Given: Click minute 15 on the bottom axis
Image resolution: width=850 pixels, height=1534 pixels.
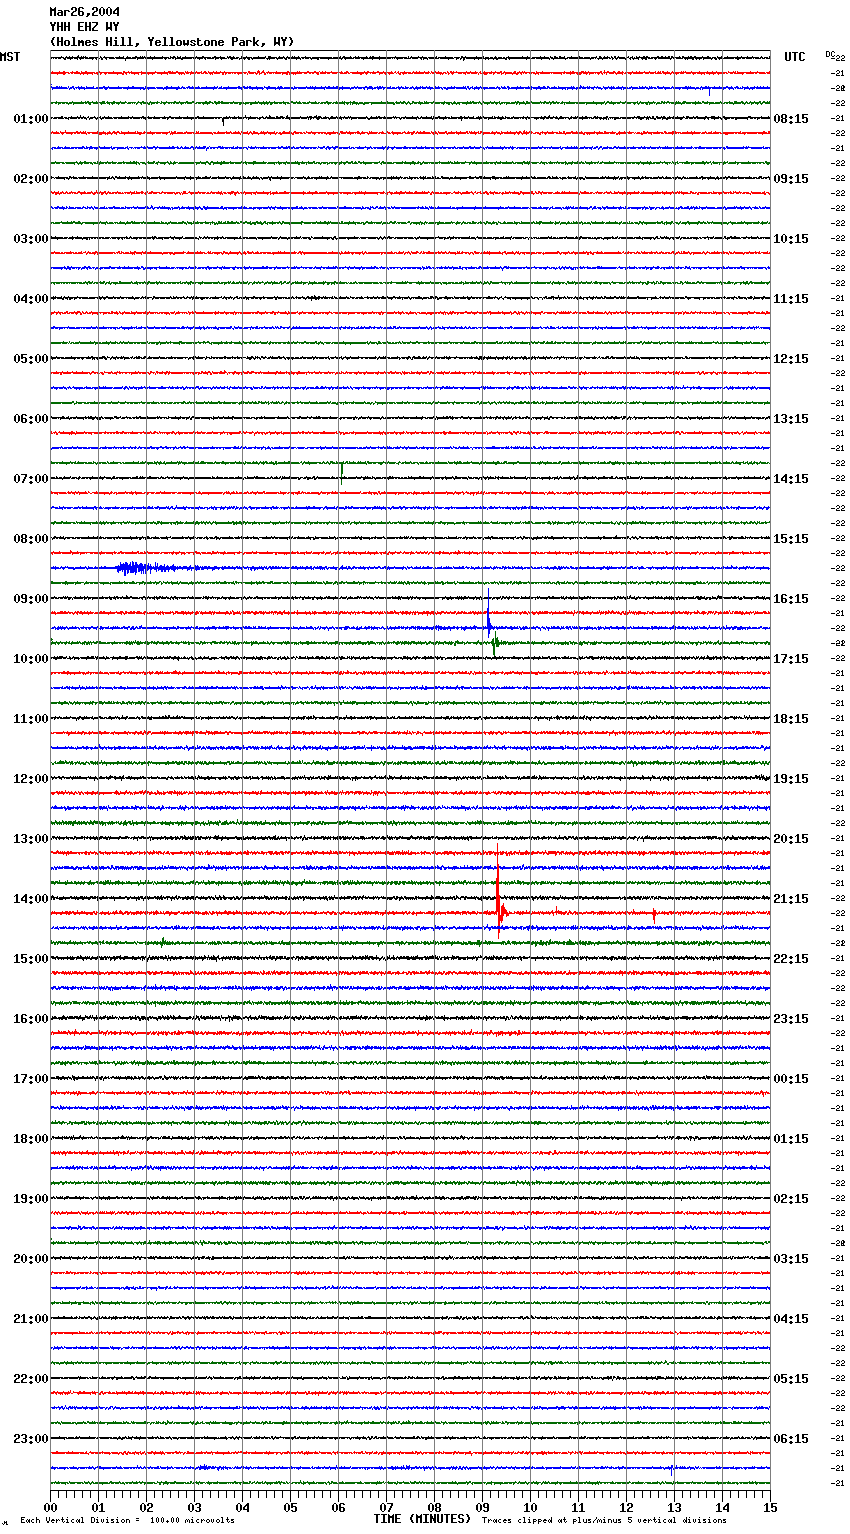Looking at the screenshot, I should pos(770,1507).
